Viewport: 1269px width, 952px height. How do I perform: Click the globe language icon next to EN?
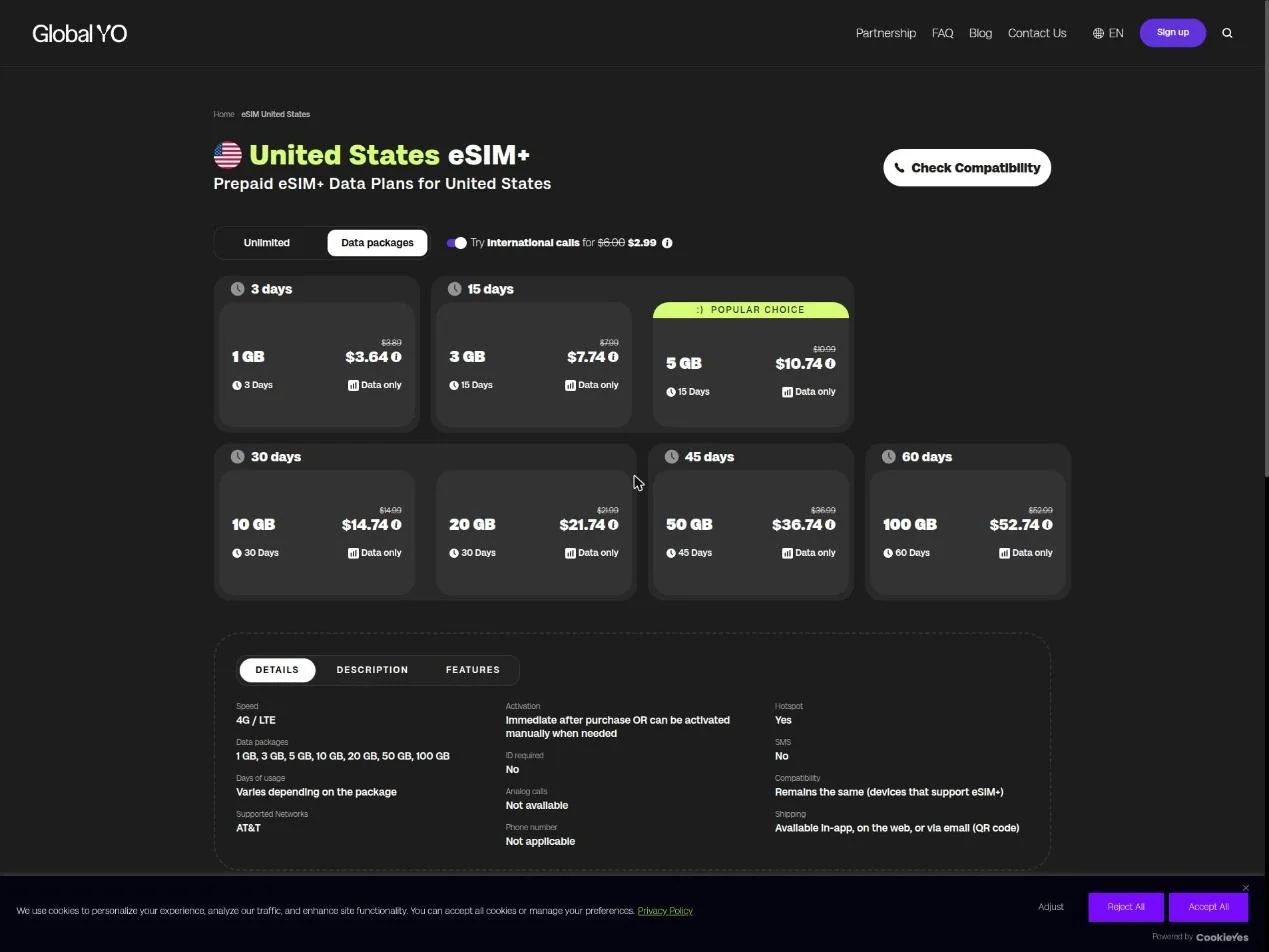[x=1098, y=33]
